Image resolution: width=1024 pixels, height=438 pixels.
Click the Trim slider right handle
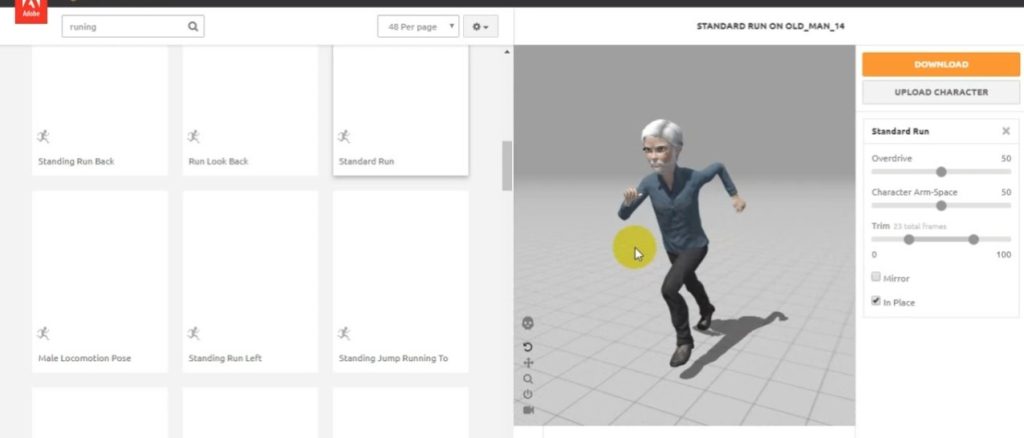(x=974, y=240)
